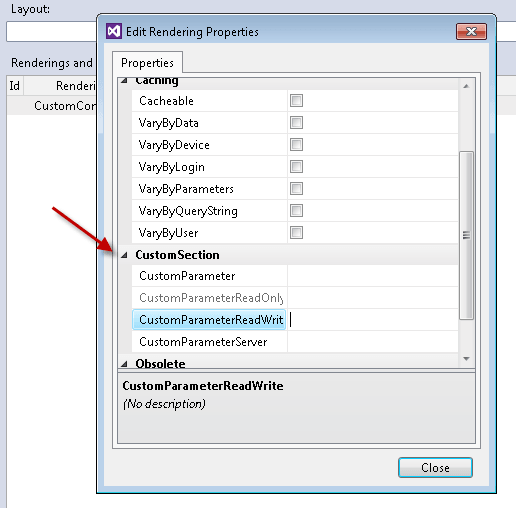Screen dimensions: 516x508
Task: Check the VaryByQueryString box
Action: (296, 211)
